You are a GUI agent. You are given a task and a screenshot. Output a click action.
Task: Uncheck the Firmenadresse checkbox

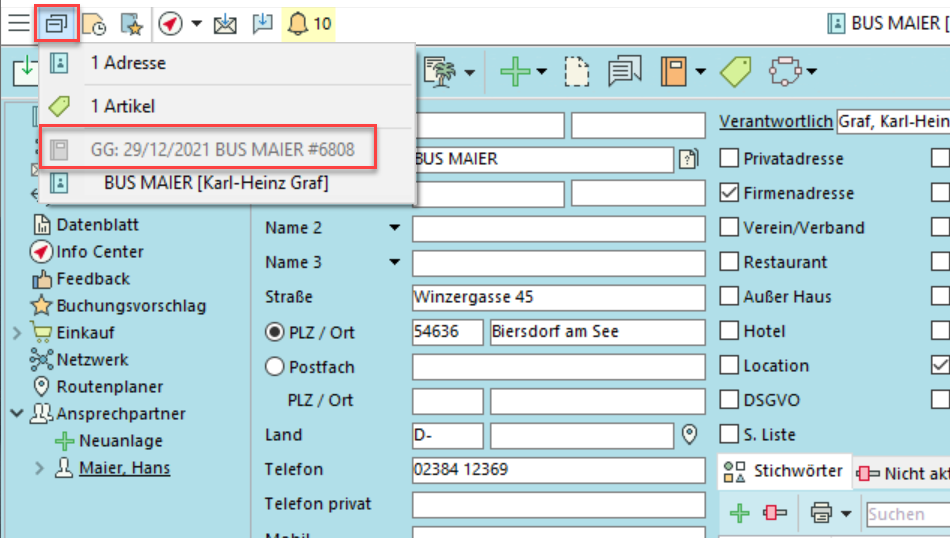tap(730, 193)
